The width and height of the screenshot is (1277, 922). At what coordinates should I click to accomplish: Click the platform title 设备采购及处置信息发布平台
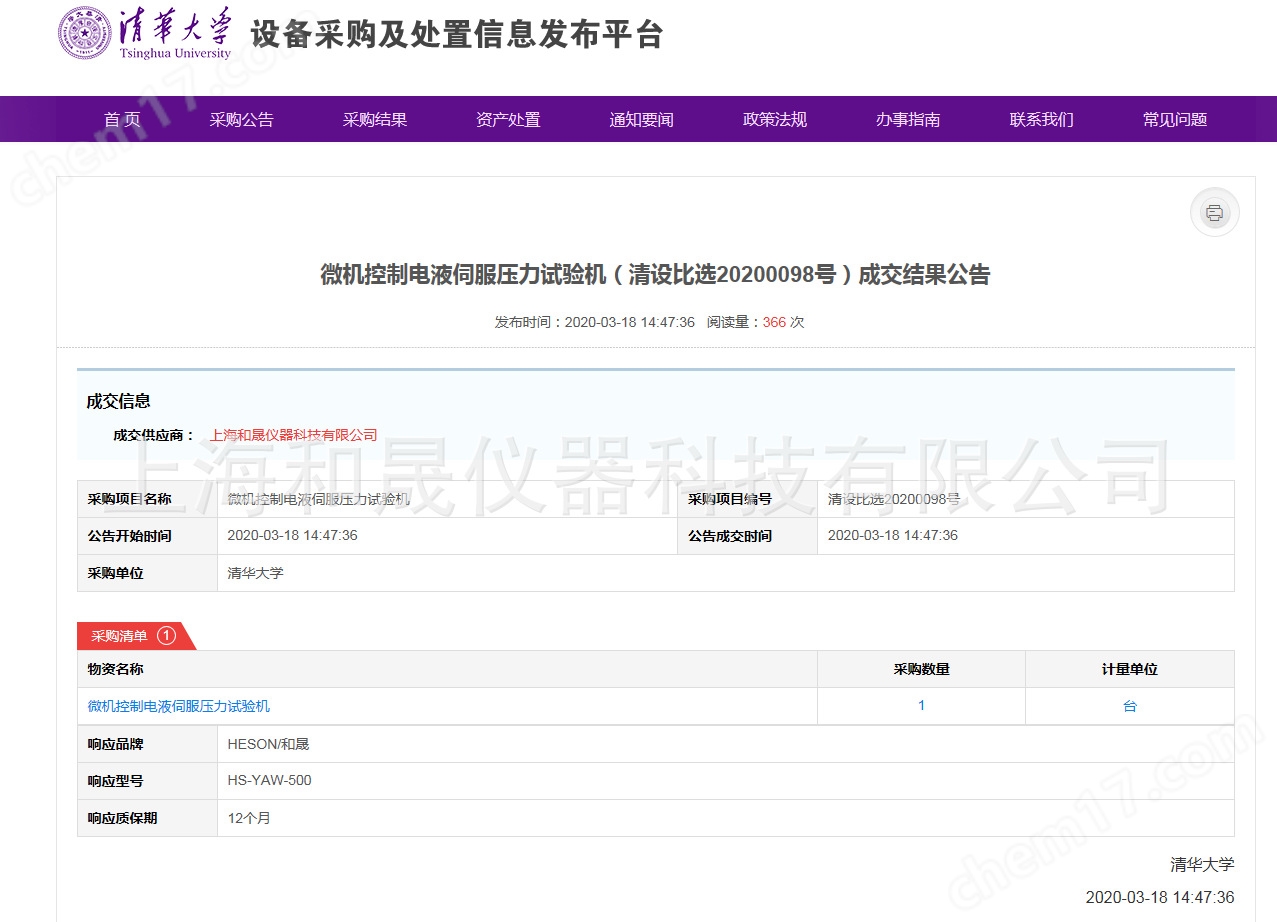point(457,34)
